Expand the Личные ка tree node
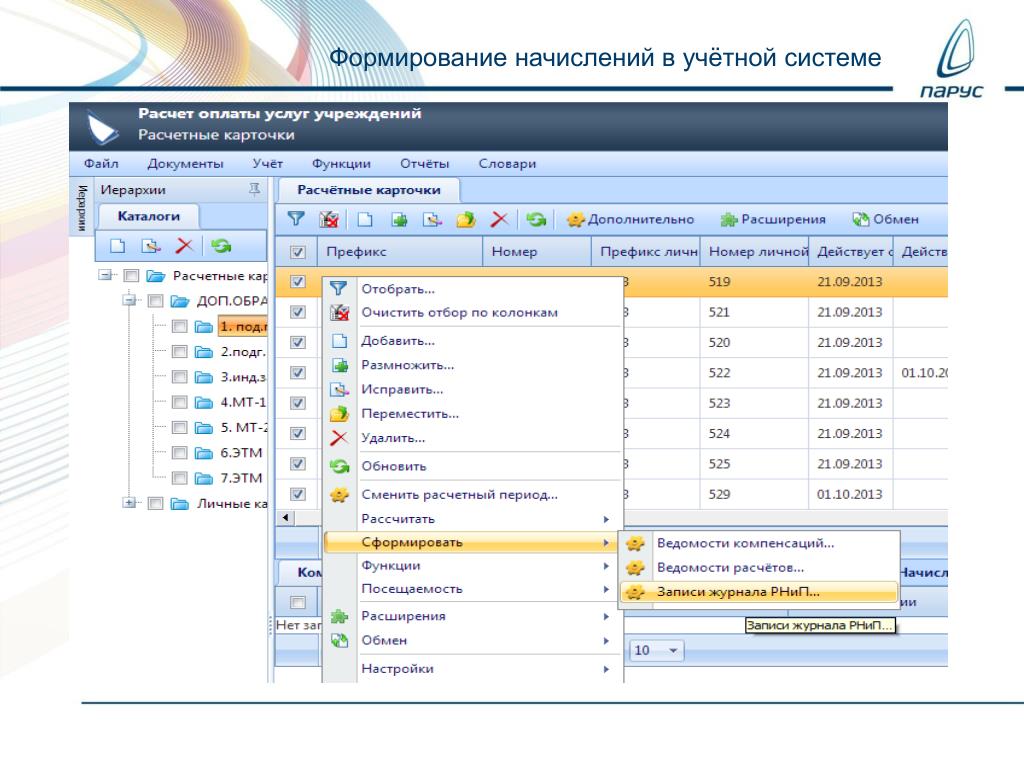The height and width of the screenshot is (768, 1024). (129, 503)
